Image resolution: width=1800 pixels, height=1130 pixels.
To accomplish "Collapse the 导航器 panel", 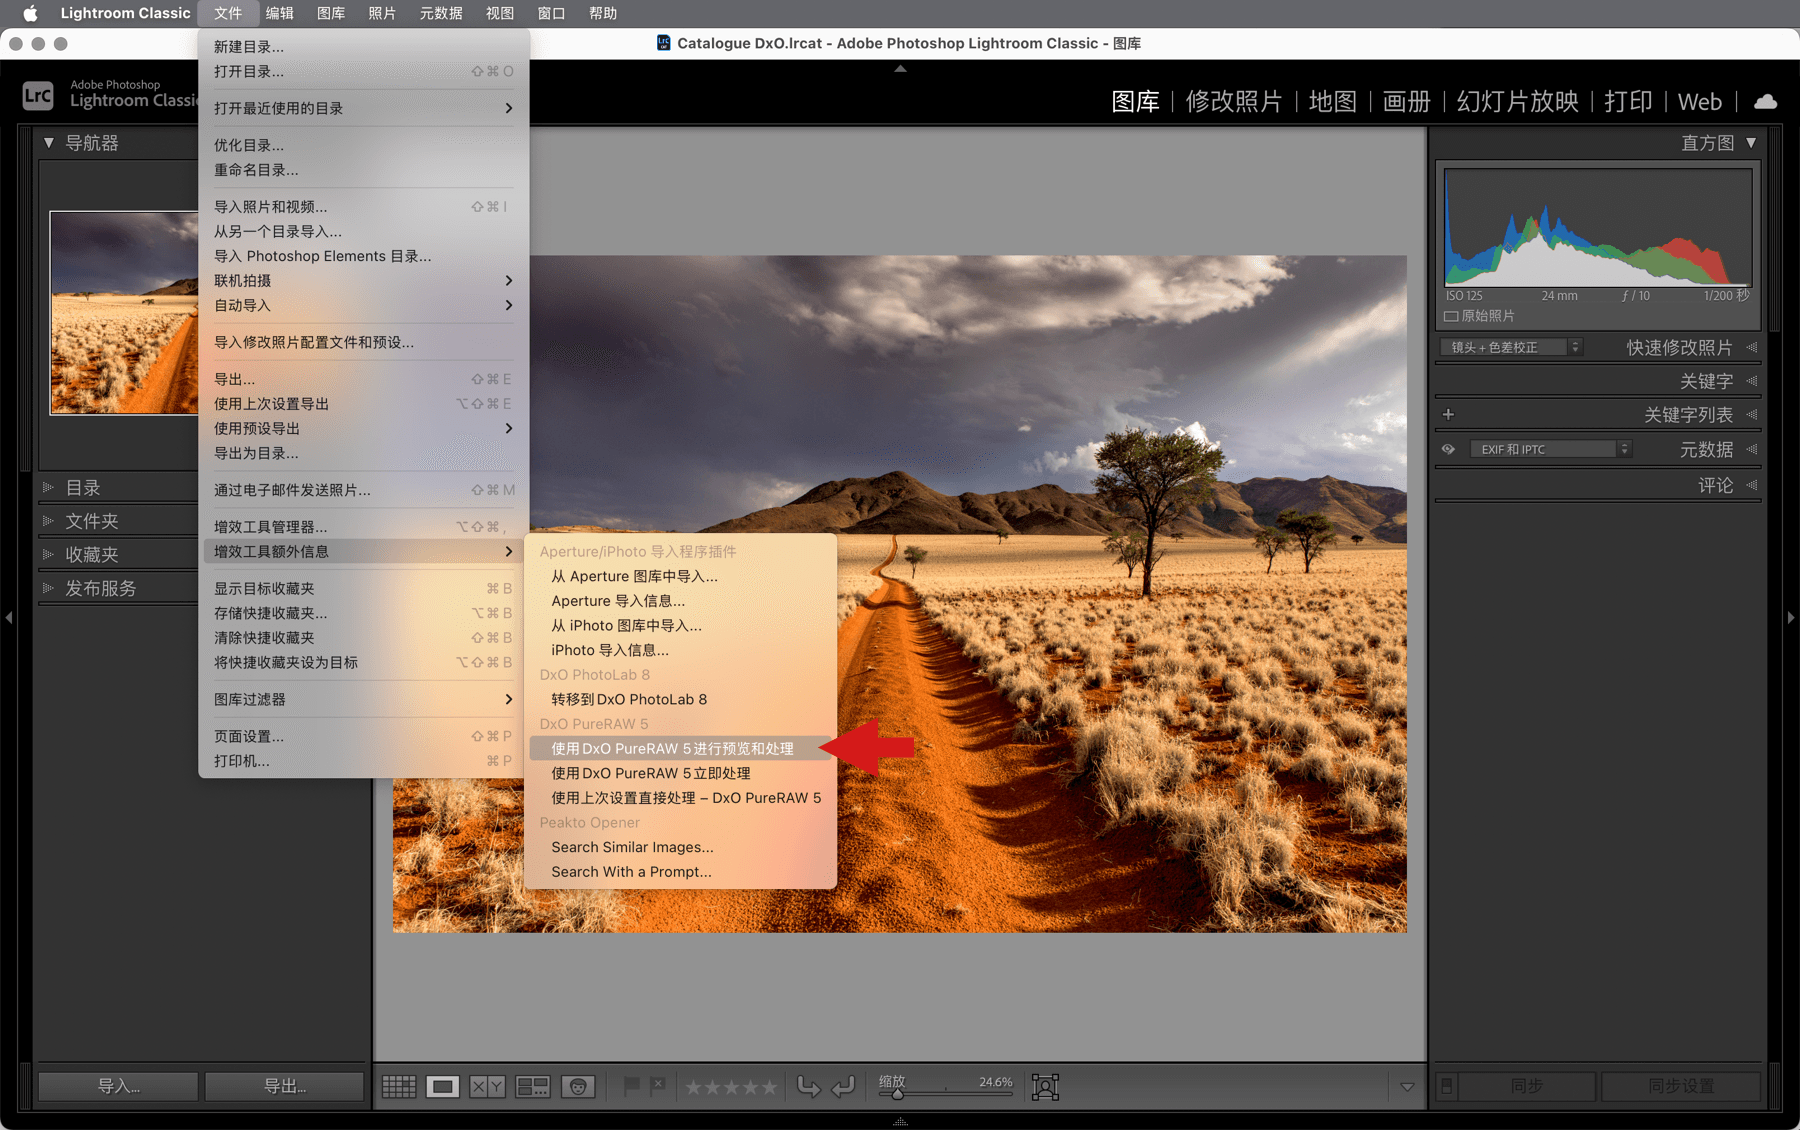I will pyautogui.click(x=48, y=143).
